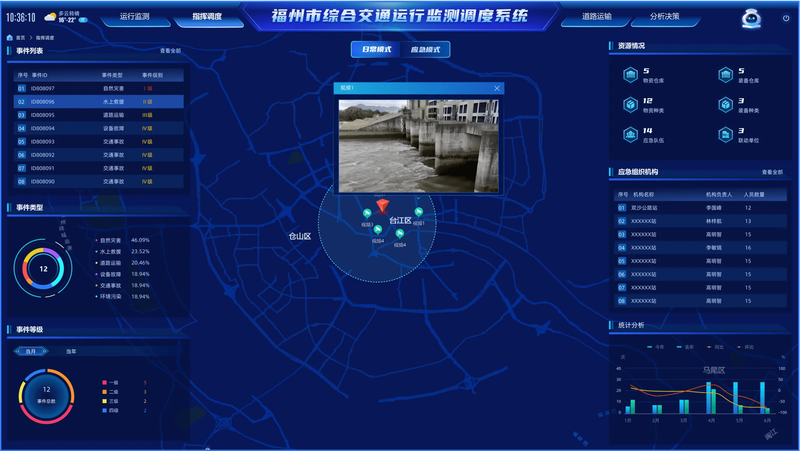
Task: Close the 视频1 video popup
Action: (497, 88)
